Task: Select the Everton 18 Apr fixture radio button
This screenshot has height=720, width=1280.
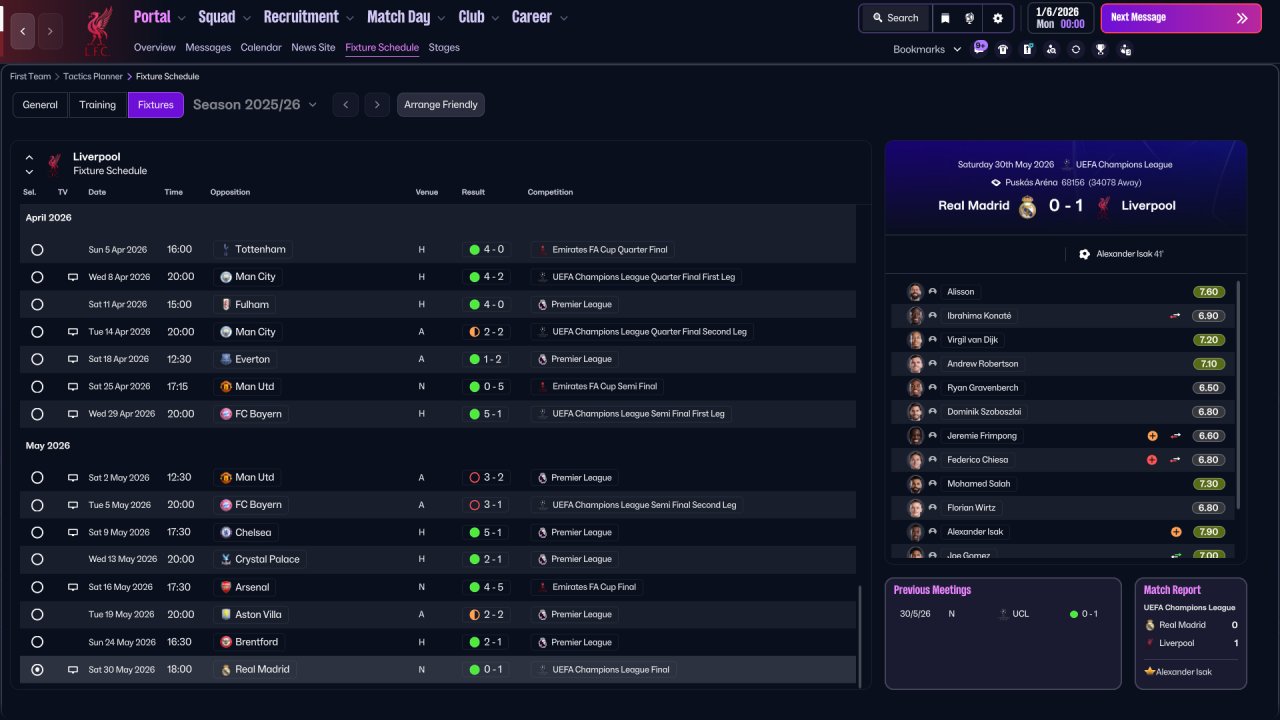Action: click(x=37, y=359)
